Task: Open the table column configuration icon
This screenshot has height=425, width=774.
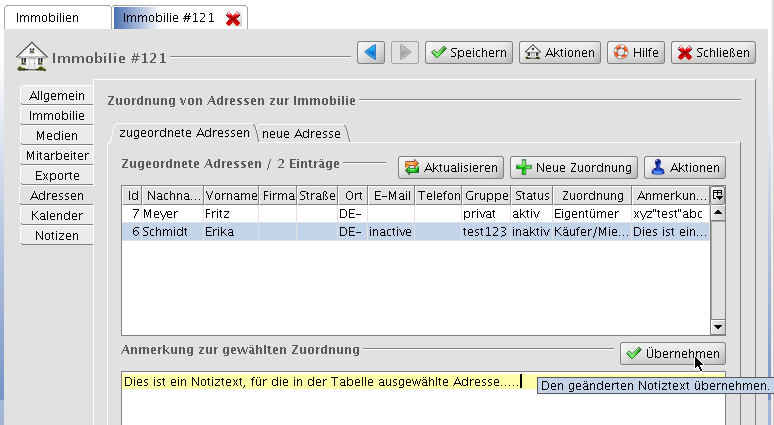Action: click(717, 195)
